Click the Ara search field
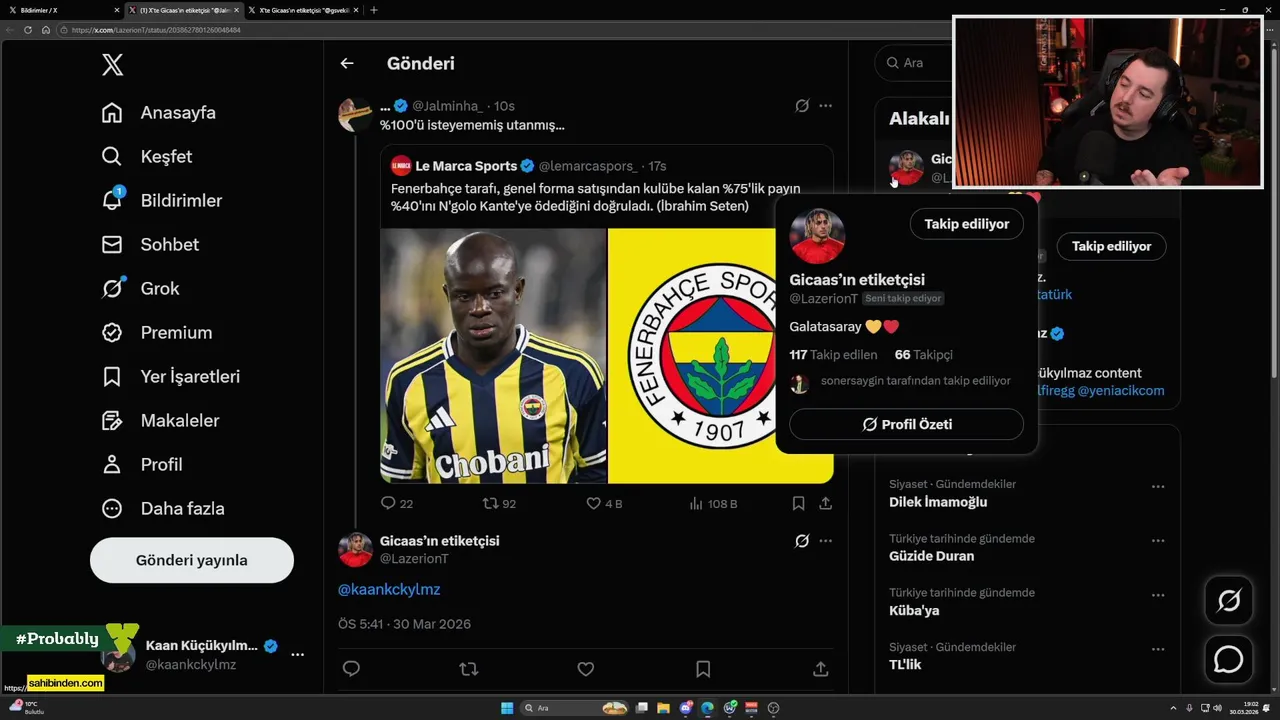 (x=915, y=63)
